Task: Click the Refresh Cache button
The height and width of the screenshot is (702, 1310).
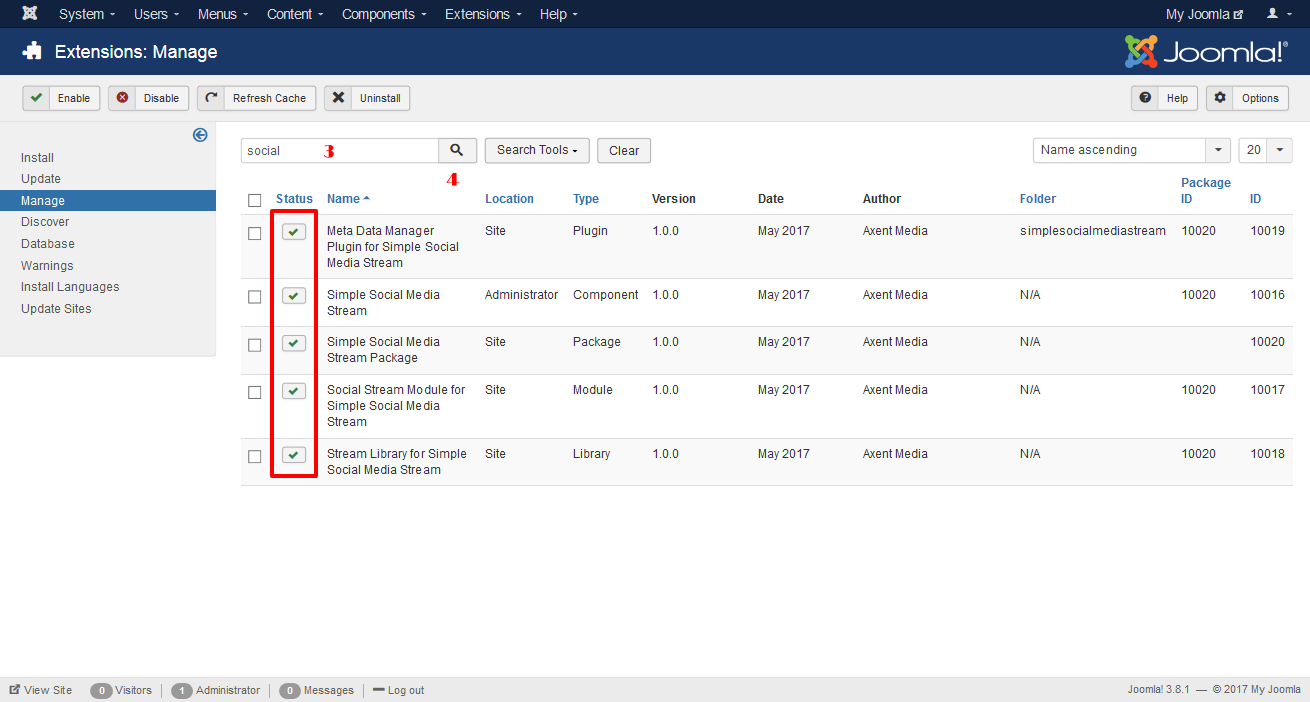Action: [x=256, y=98]
